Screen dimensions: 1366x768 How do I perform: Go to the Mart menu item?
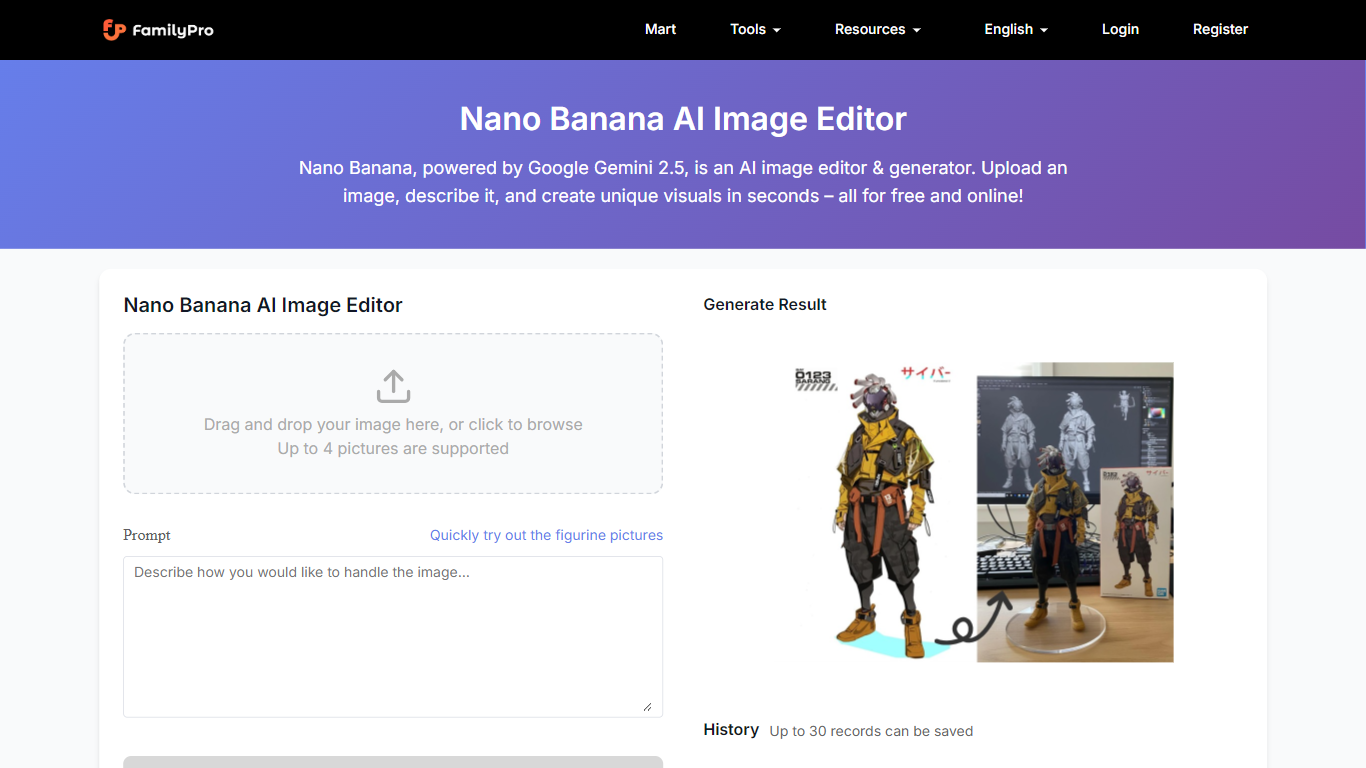660,30
